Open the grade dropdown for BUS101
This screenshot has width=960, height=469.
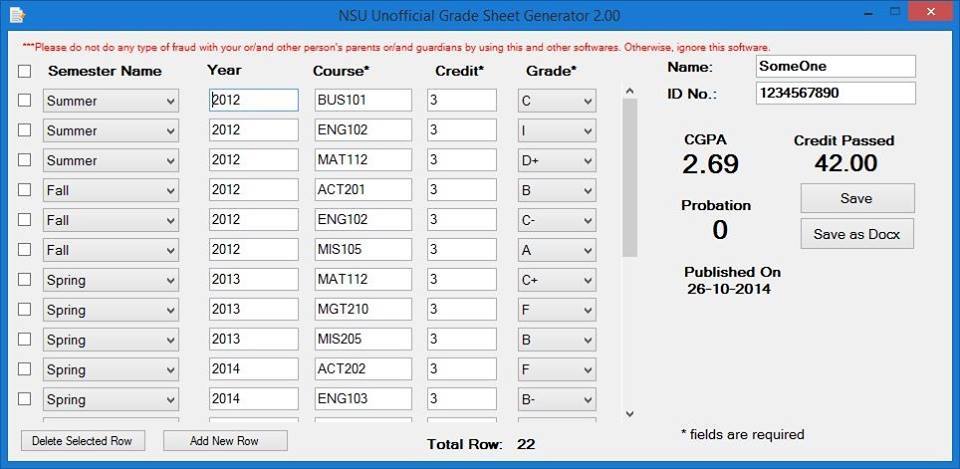tap(557, 101)
